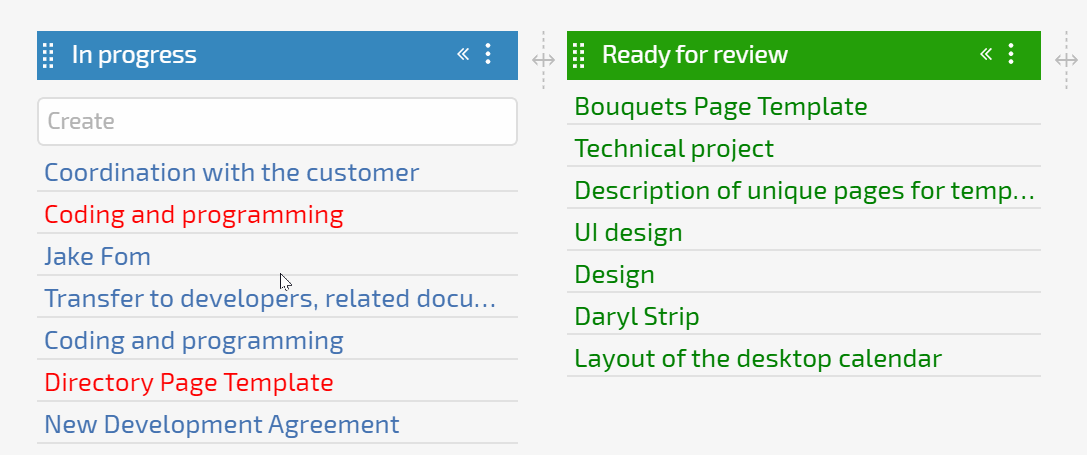
Task: Click the column resize handle between columns
Action: pyautogui.click(x=544, y=60)
